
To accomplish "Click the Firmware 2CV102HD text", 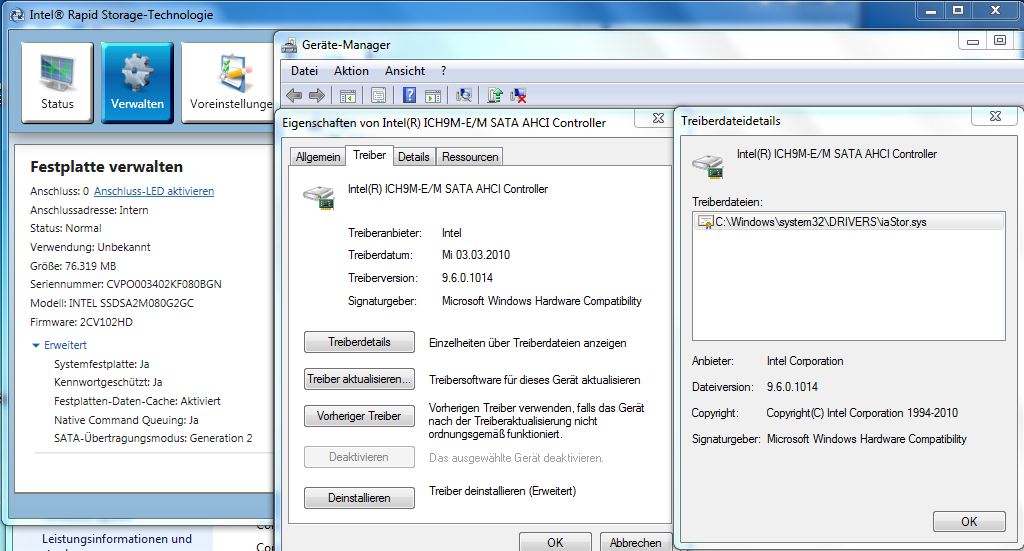I will tap(81, 322).
